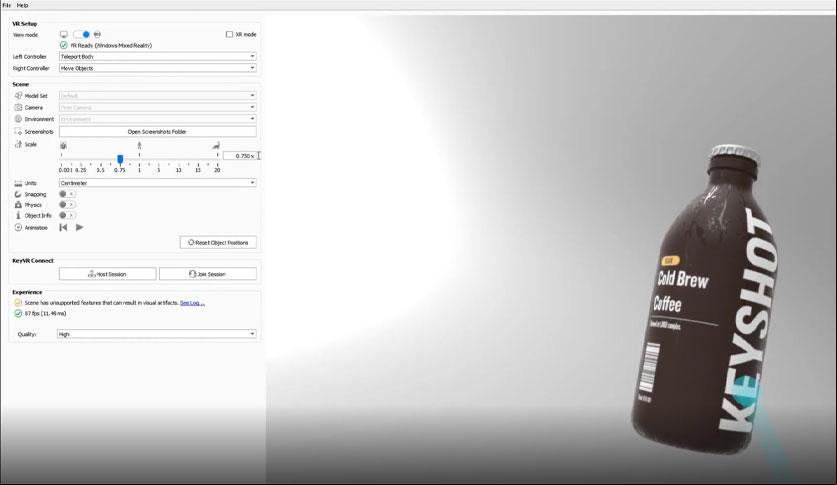This screenshot has width=837, height=485.
Task: Toggle the View mode switch
Action: coord(82,34)
